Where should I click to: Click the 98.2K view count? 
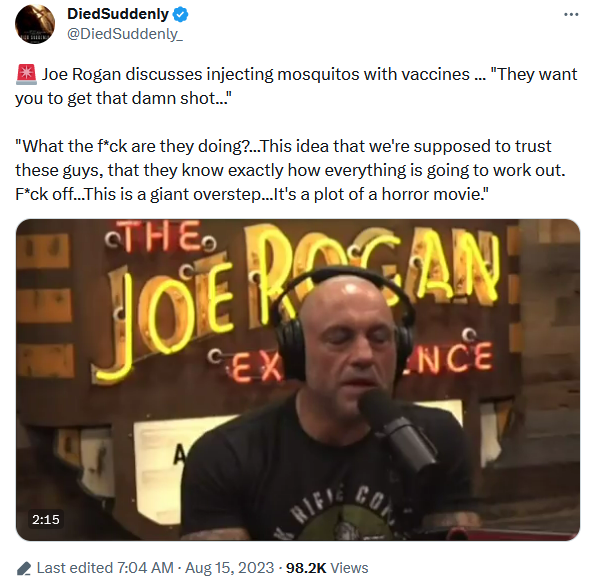(306, 568)
